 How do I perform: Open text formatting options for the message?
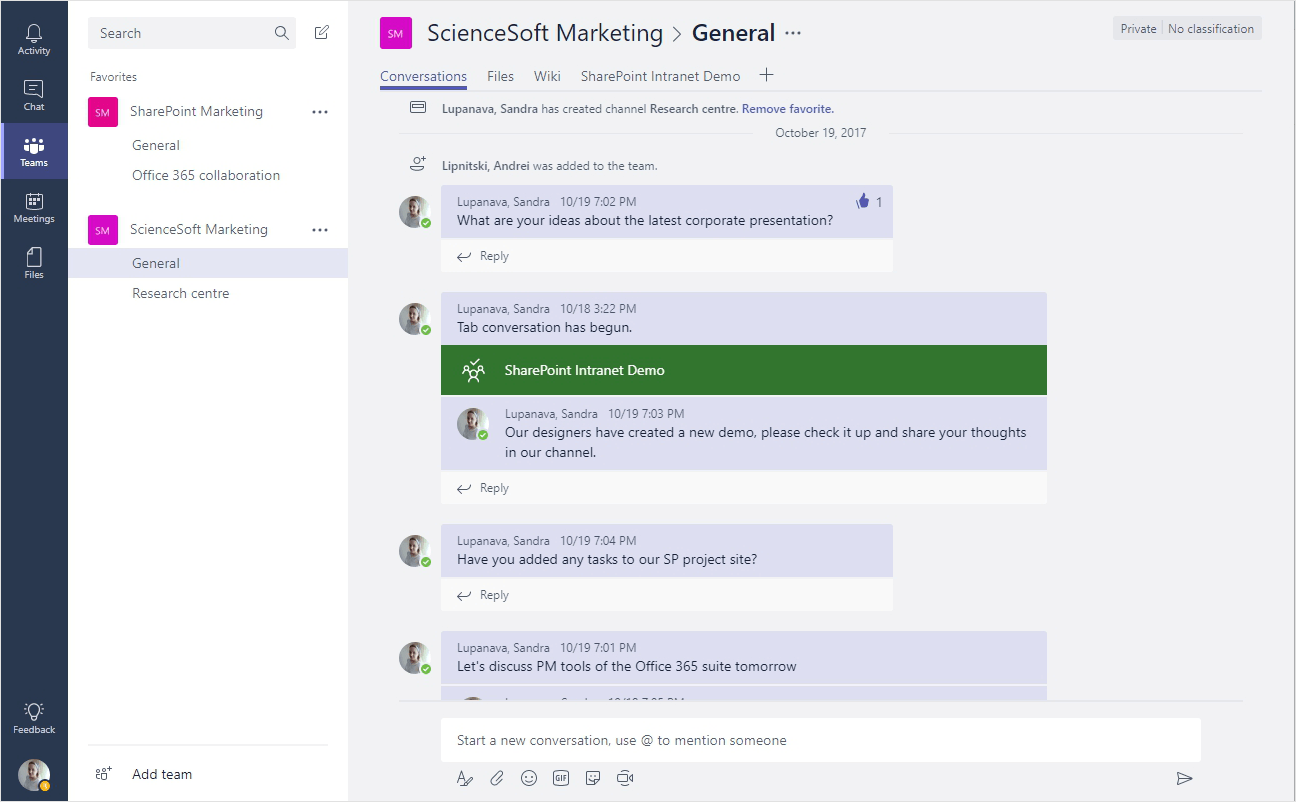[465, 777]
